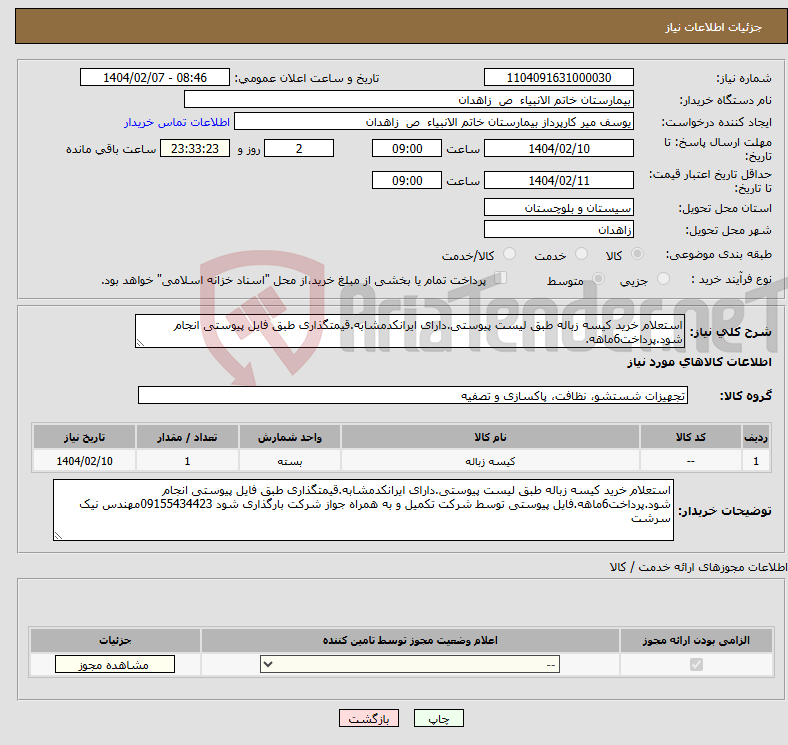Toggle the mandatory license checkbox
The height and width of the screenshot is (745, 788).
tap(696, 665)
